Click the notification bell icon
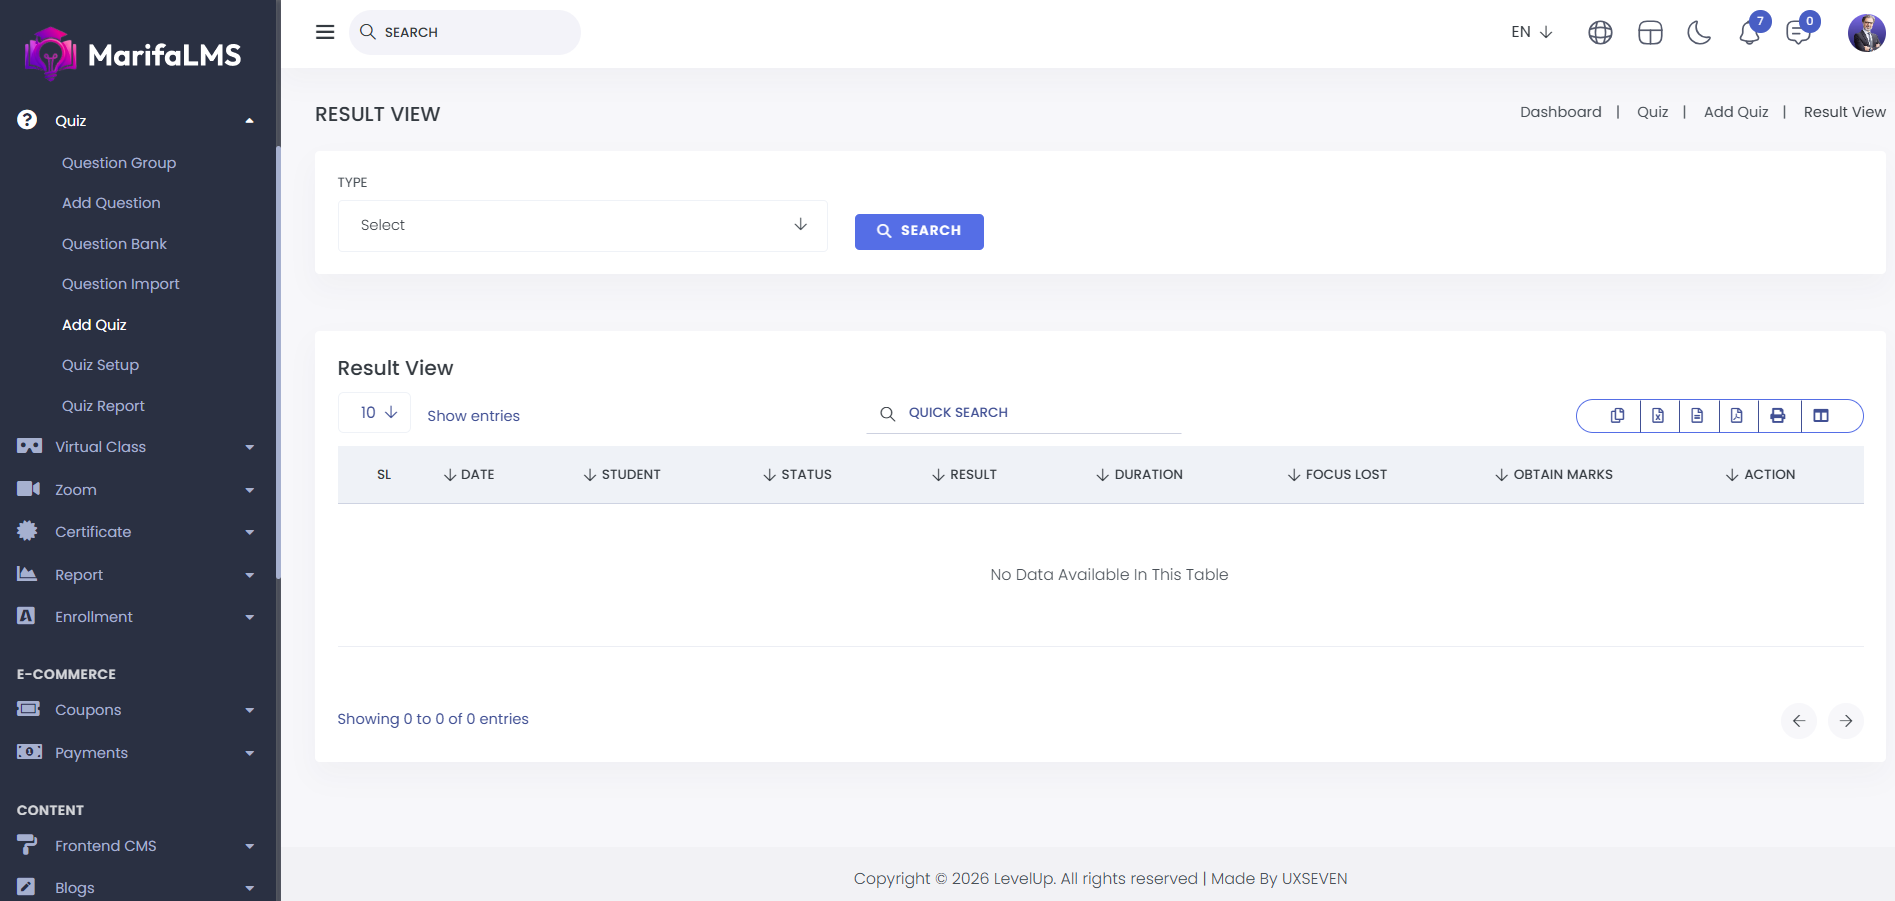 pyautogui.click(x=1748, y=33)
